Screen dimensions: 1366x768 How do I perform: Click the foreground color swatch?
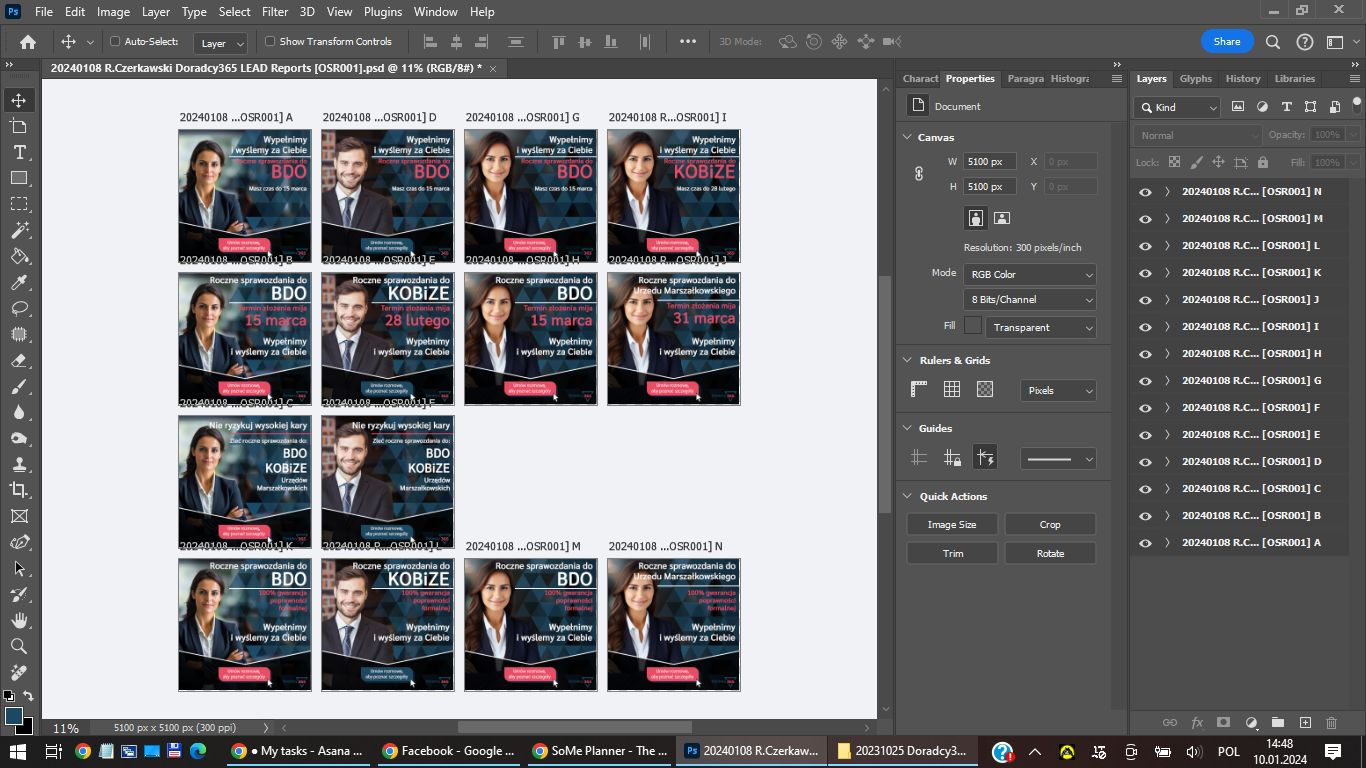pos(13,715)
